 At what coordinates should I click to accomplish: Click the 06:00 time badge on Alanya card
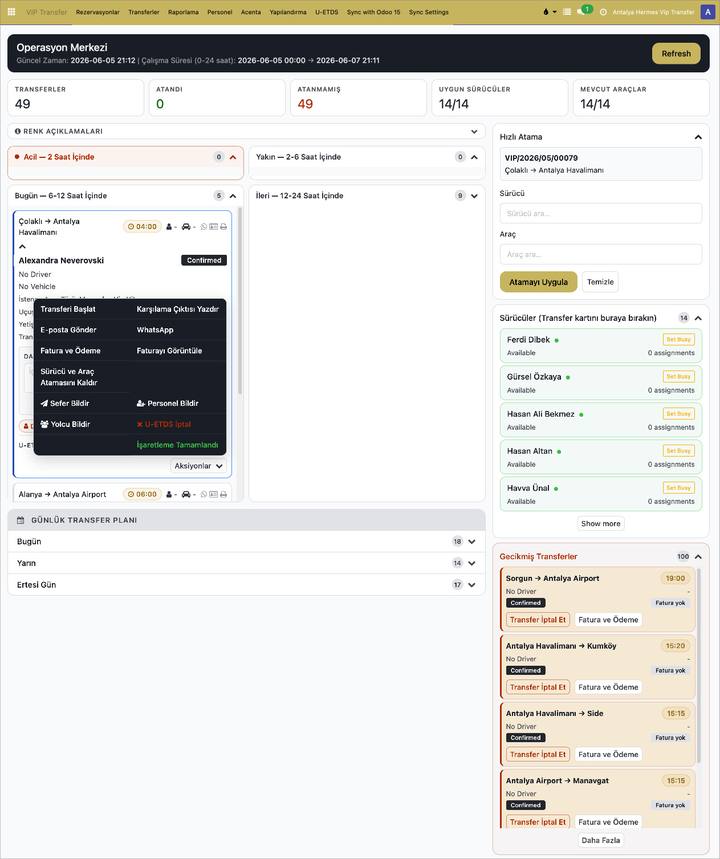142,494
